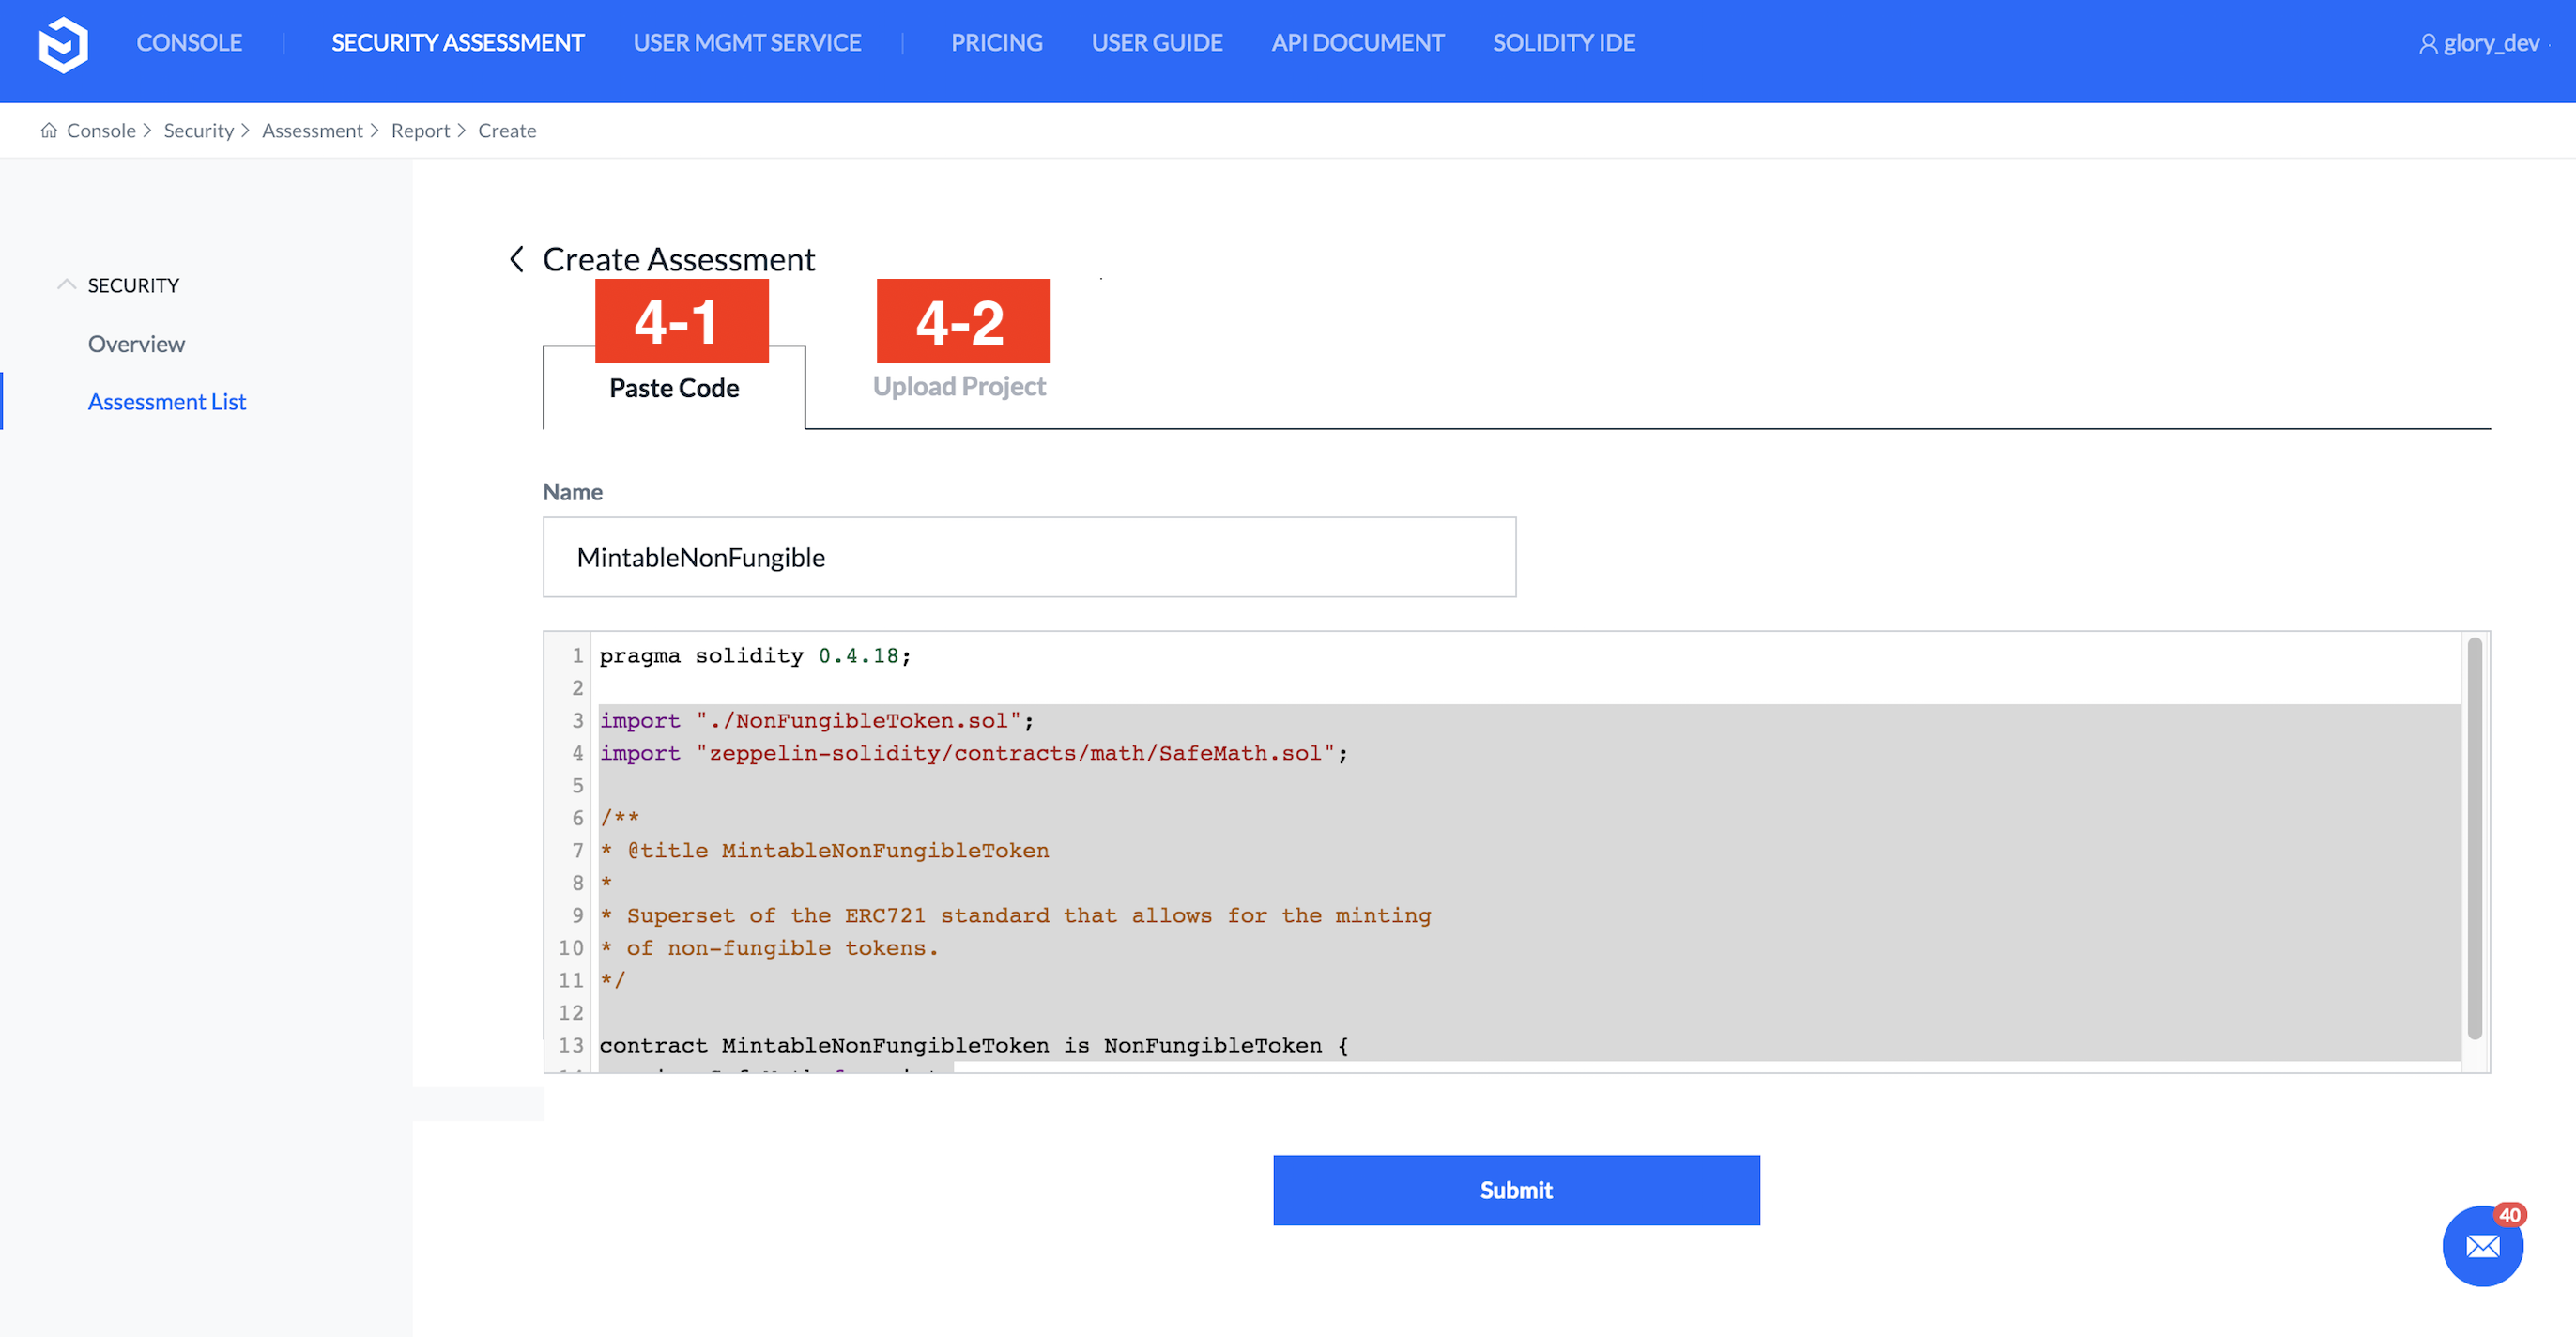The image size is (2576, 1337).
Task: Open the SOLIDITY IDE nav item
Action: pos(1563,43)
